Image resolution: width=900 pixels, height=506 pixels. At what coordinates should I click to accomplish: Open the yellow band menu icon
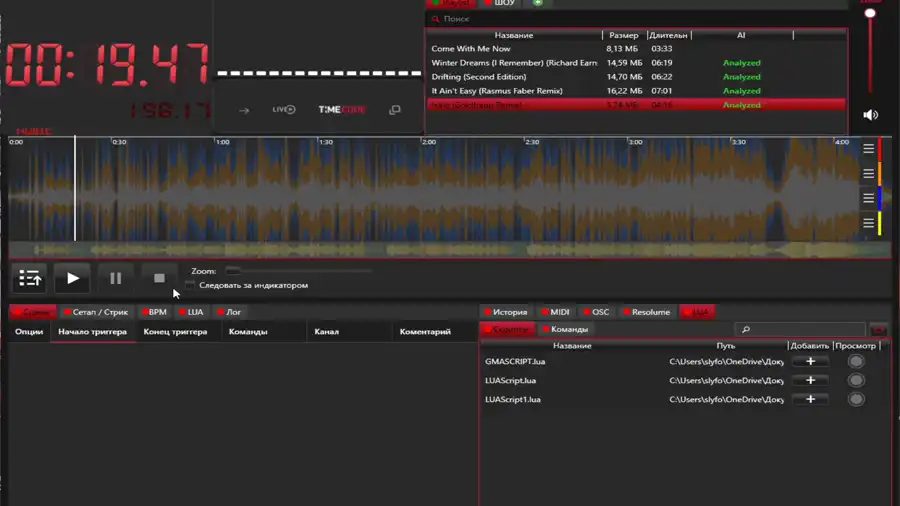pos(869,223)
